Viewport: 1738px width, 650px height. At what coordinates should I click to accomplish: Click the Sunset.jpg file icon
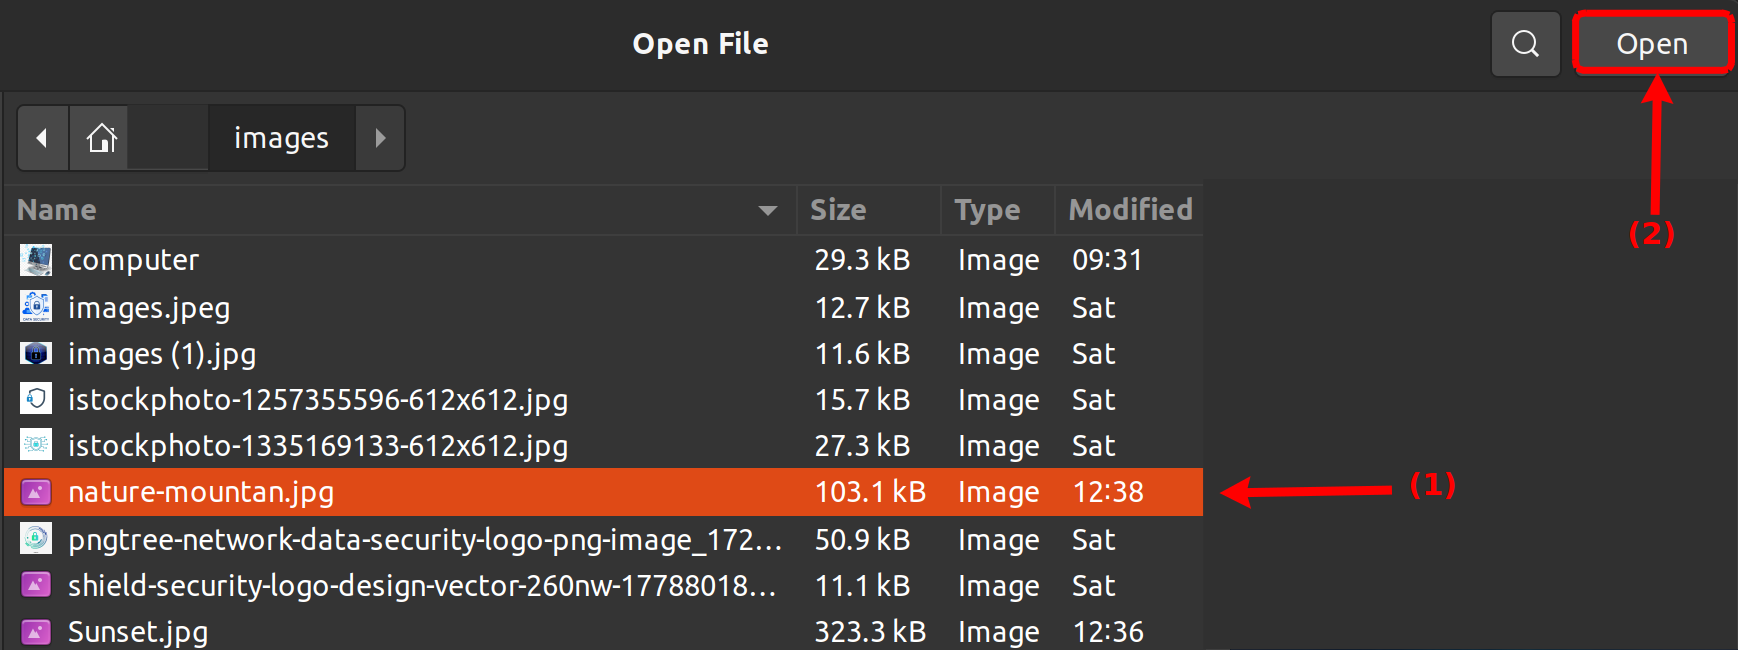(x=36, y=632)
